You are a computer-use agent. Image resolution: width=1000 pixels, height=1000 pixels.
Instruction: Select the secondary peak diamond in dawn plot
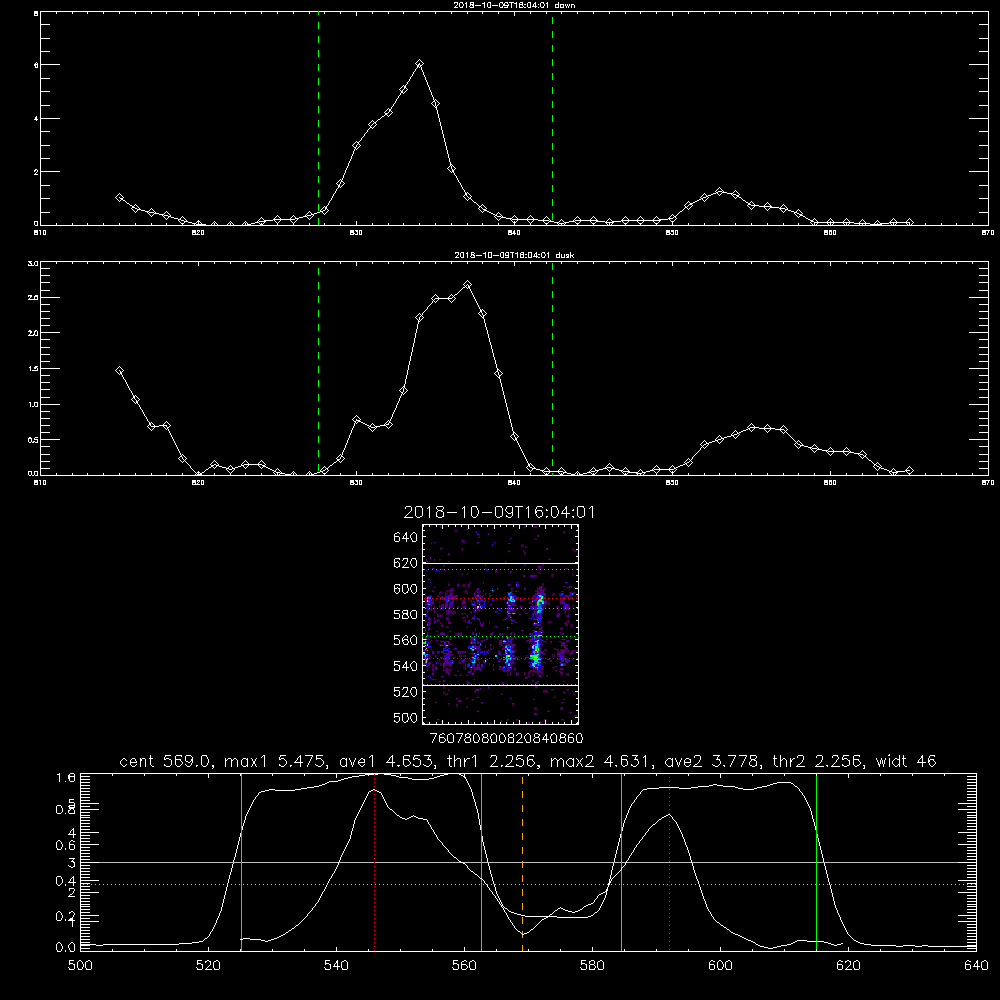(719, 191)
